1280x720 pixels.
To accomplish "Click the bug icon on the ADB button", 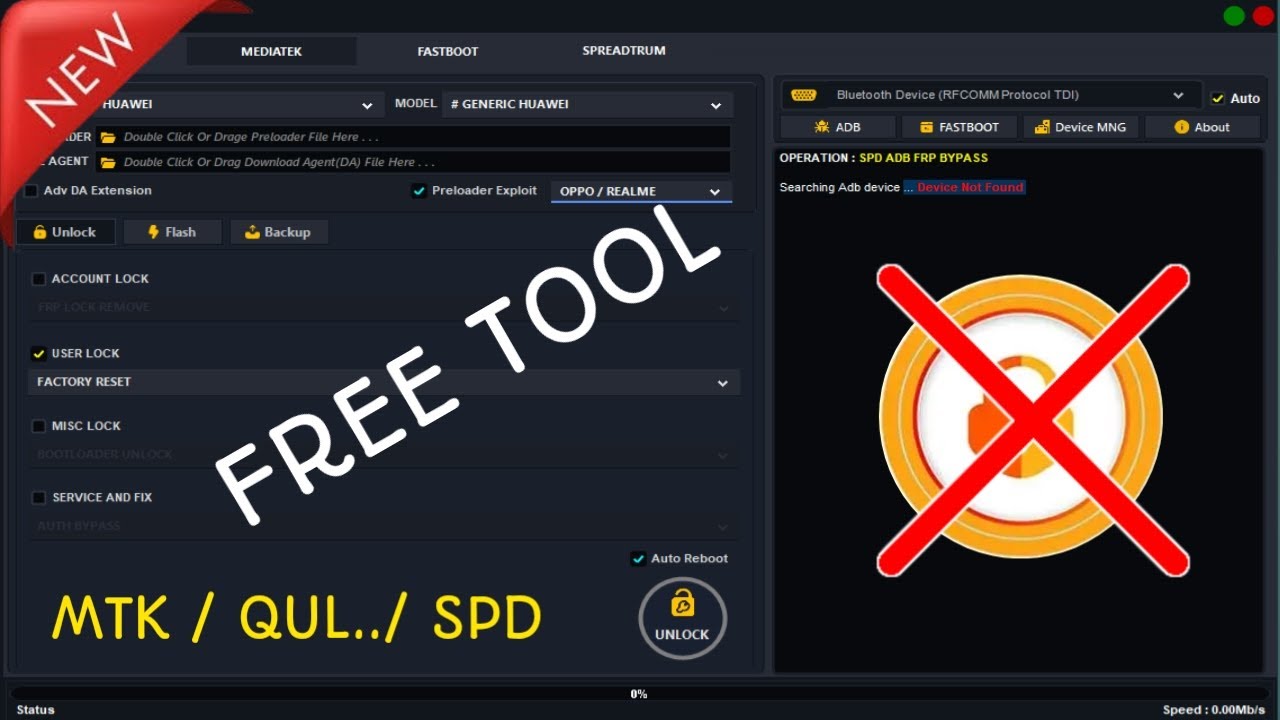I will click(822, 127).
